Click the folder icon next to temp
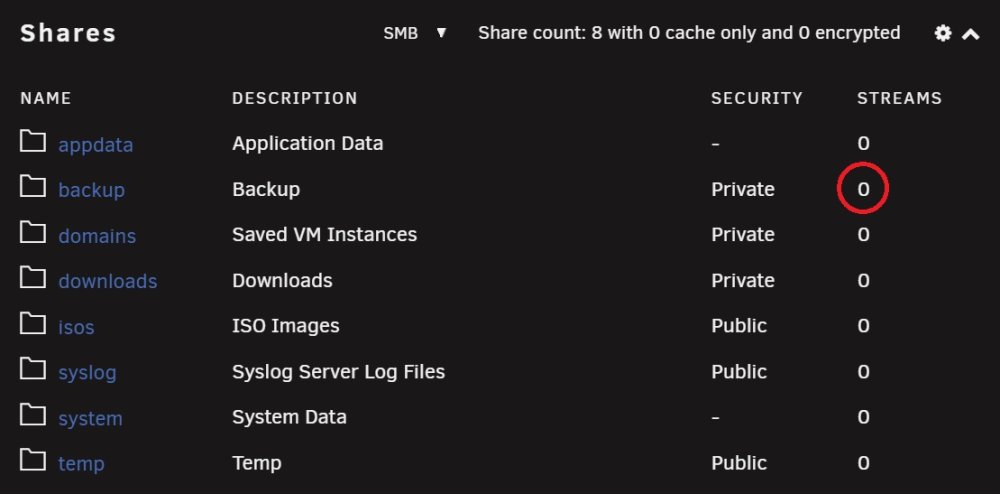 click(x=33, y=460)
